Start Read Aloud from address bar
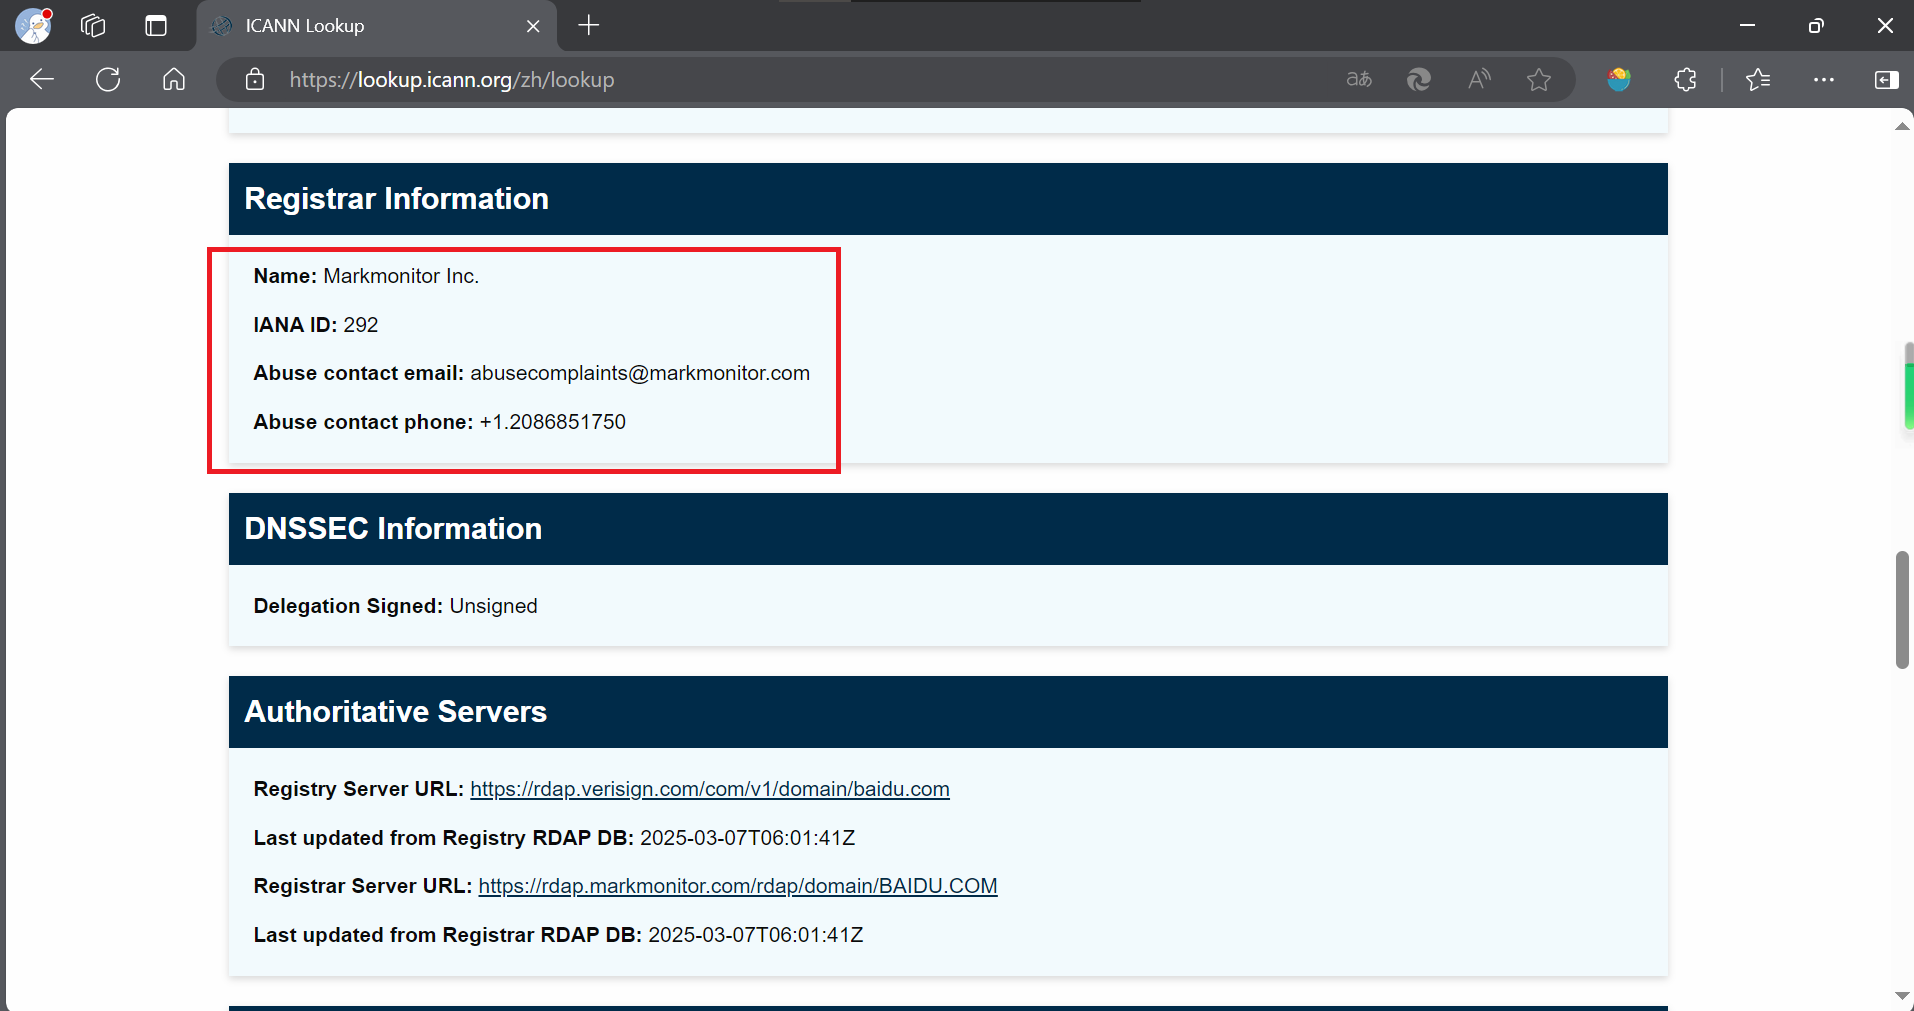Image resolution: width=1914 pixels, height=1011 pixels. point(1479,80)
